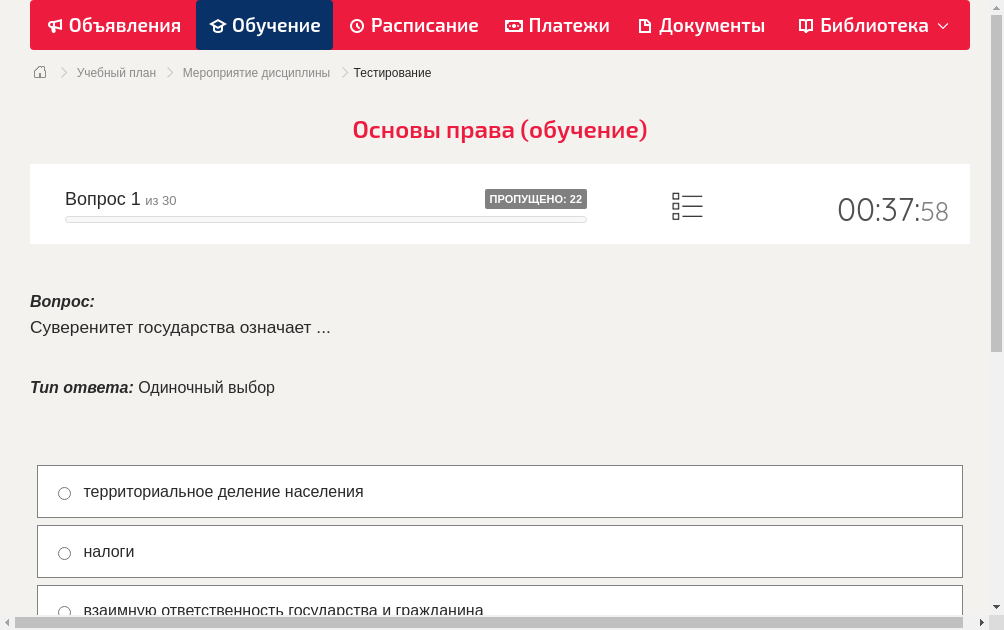
Task: Click the graduation cap icon on Обучение
Action: [217, 25]
